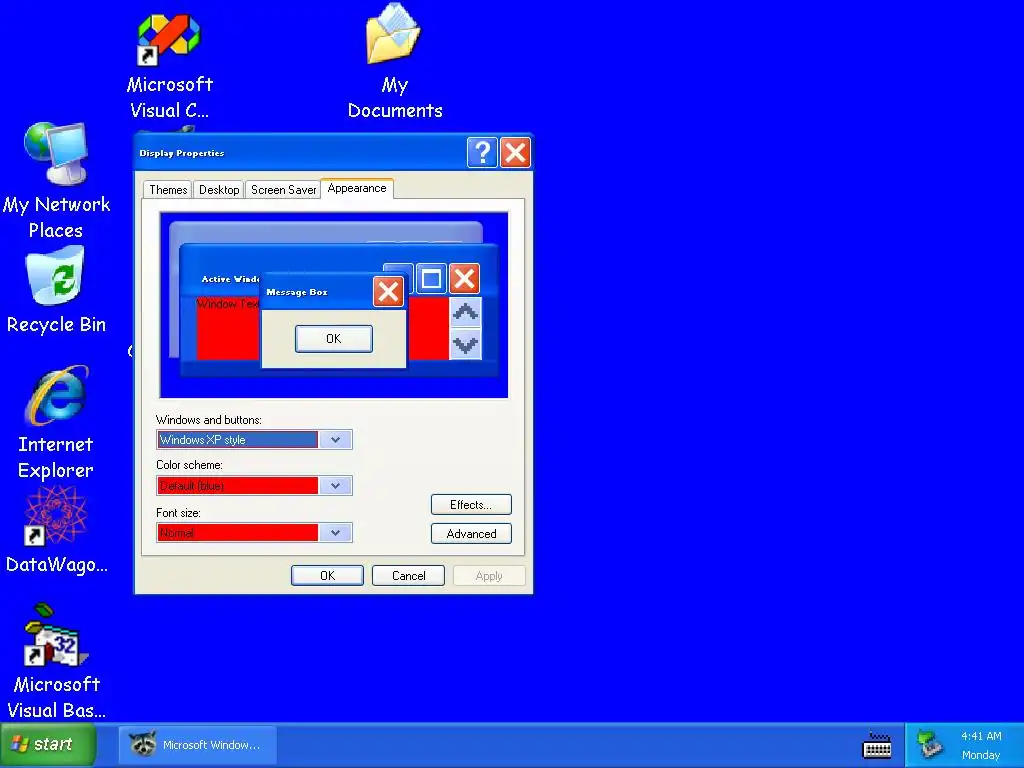The image size is (1024, 768).
Task: Click the preview Active Window close icon
Action: pyautogui.click(x=464, y=279)
